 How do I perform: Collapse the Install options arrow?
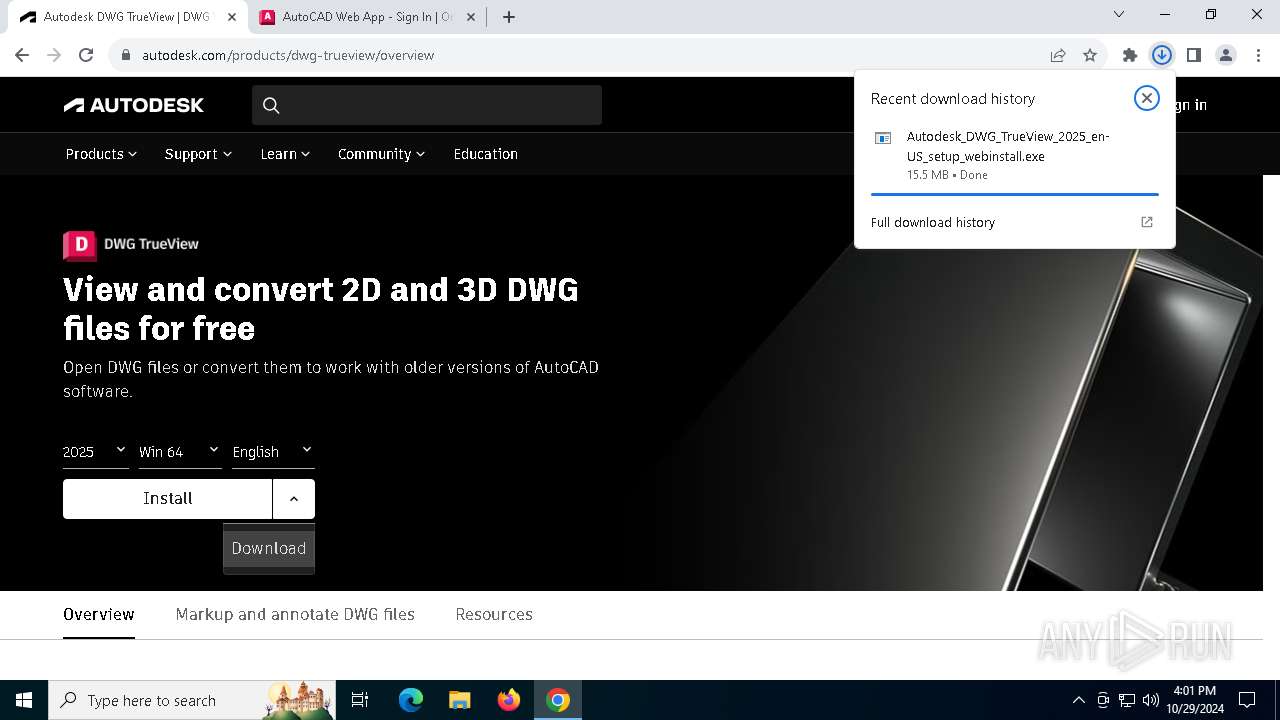(x=294, y=498)
